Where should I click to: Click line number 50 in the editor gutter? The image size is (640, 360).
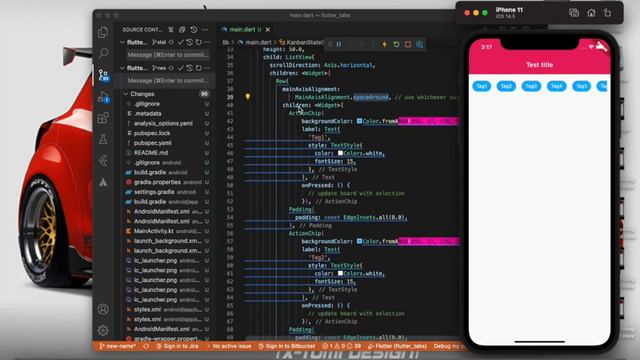click(230, 185)
